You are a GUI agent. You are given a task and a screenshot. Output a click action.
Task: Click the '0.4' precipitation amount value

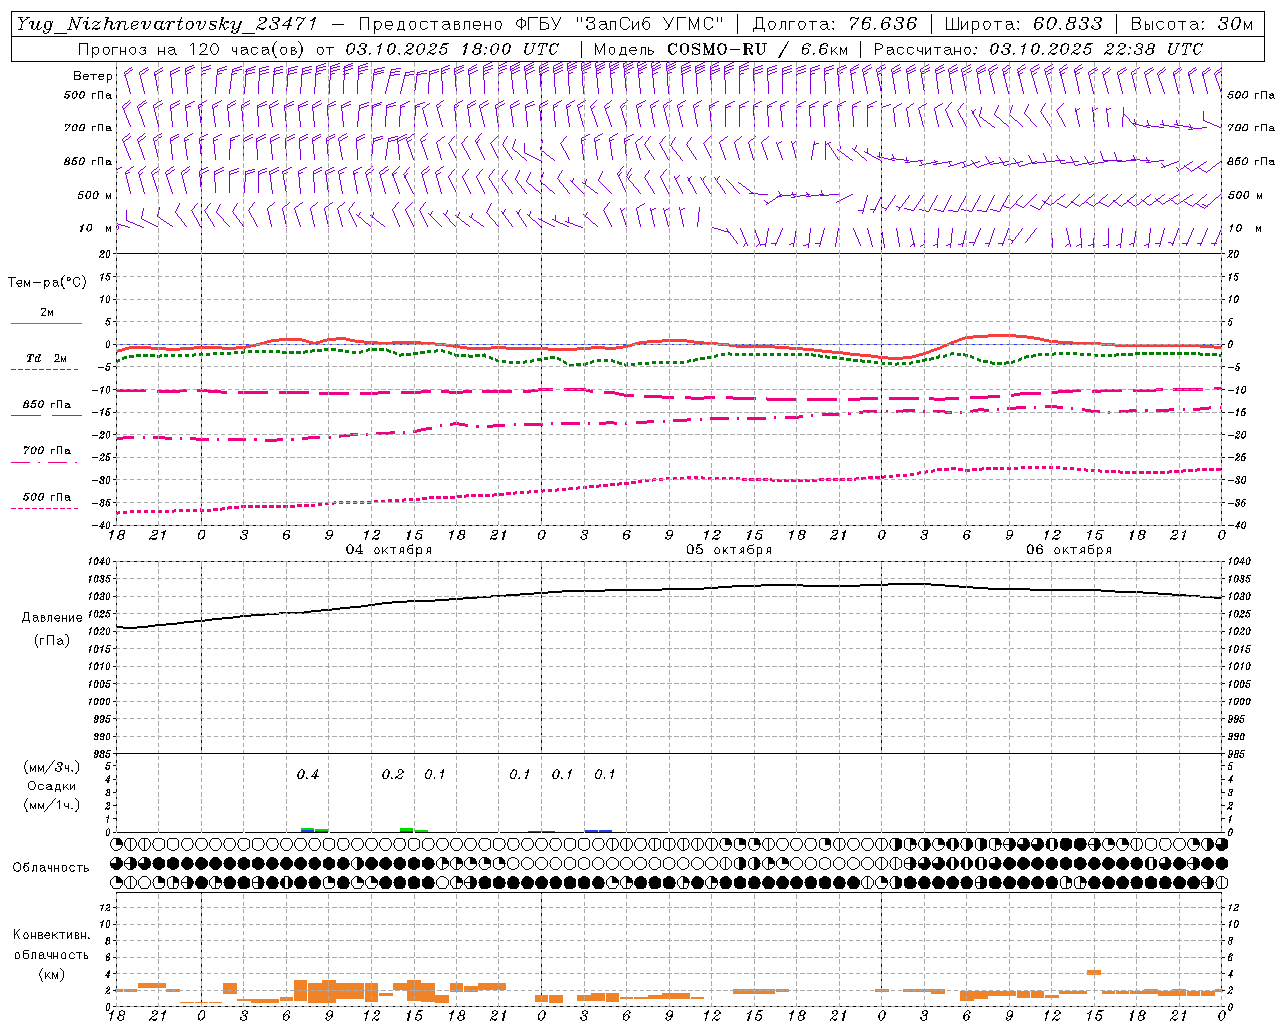click(x=308, y=775)
